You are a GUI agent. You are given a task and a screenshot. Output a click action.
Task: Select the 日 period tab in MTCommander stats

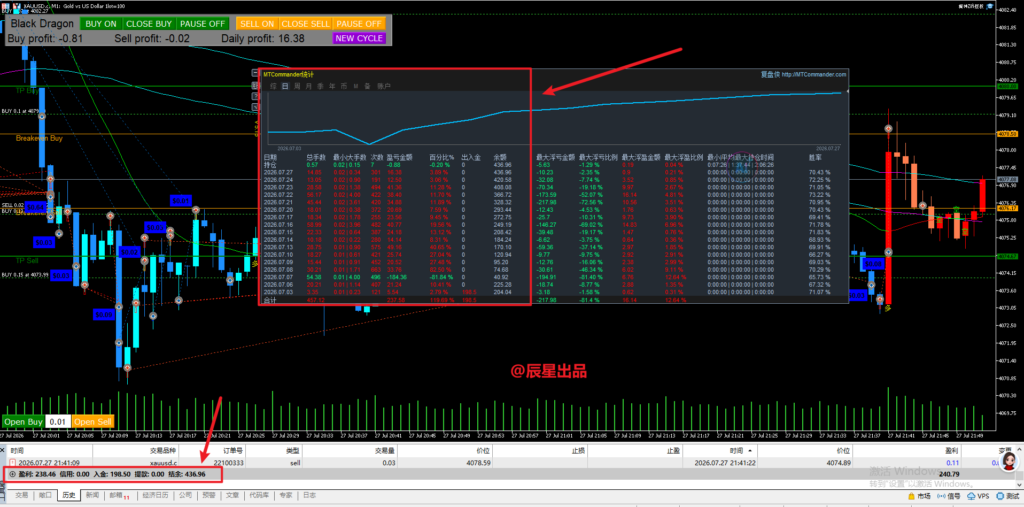point(285,86)
